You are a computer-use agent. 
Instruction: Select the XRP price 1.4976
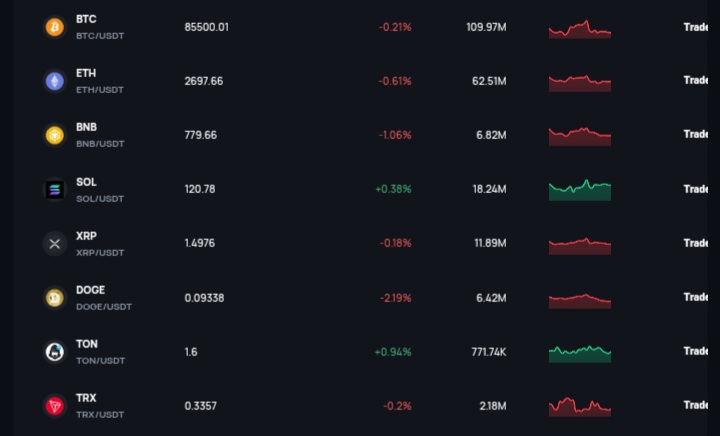pyautogui.click(x=200, y=243)
